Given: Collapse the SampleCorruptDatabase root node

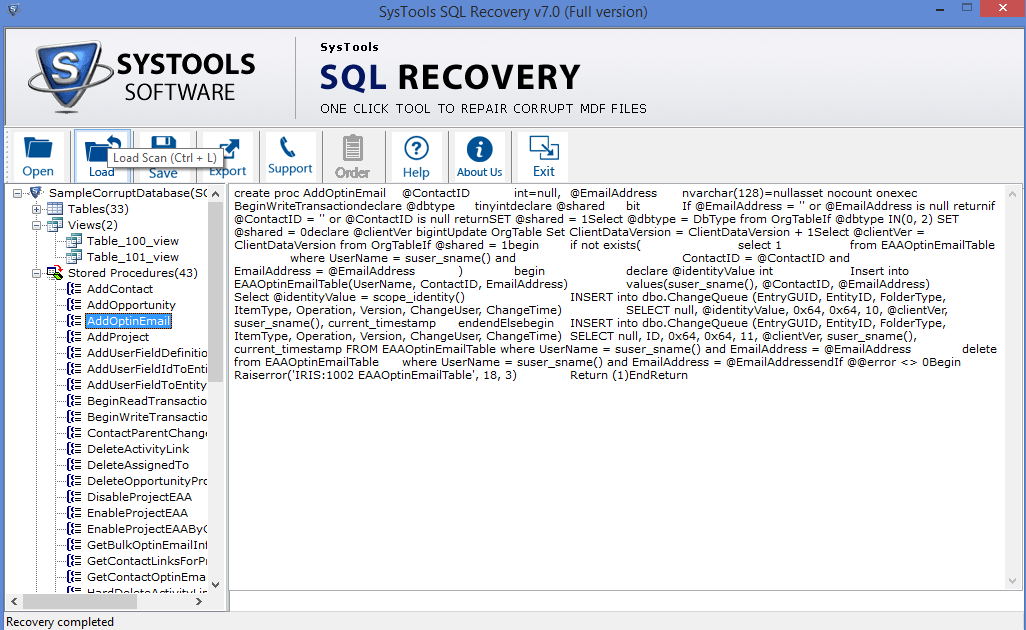Looking at the screenshot, I should tap(18, 193).
